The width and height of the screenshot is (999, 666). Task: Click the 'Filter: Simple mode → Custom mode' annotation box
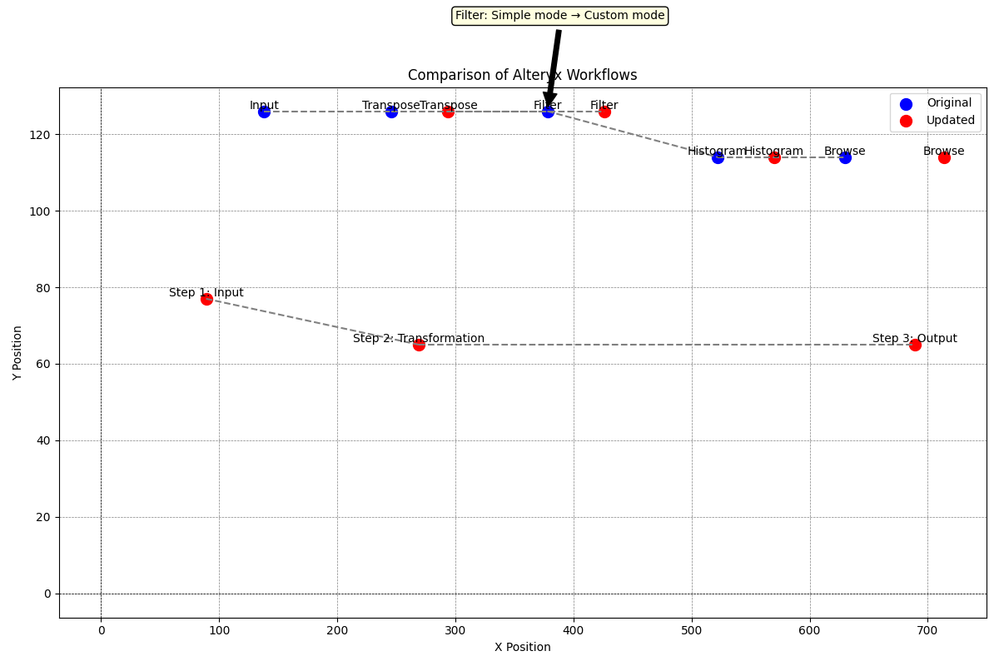point(560,15)
